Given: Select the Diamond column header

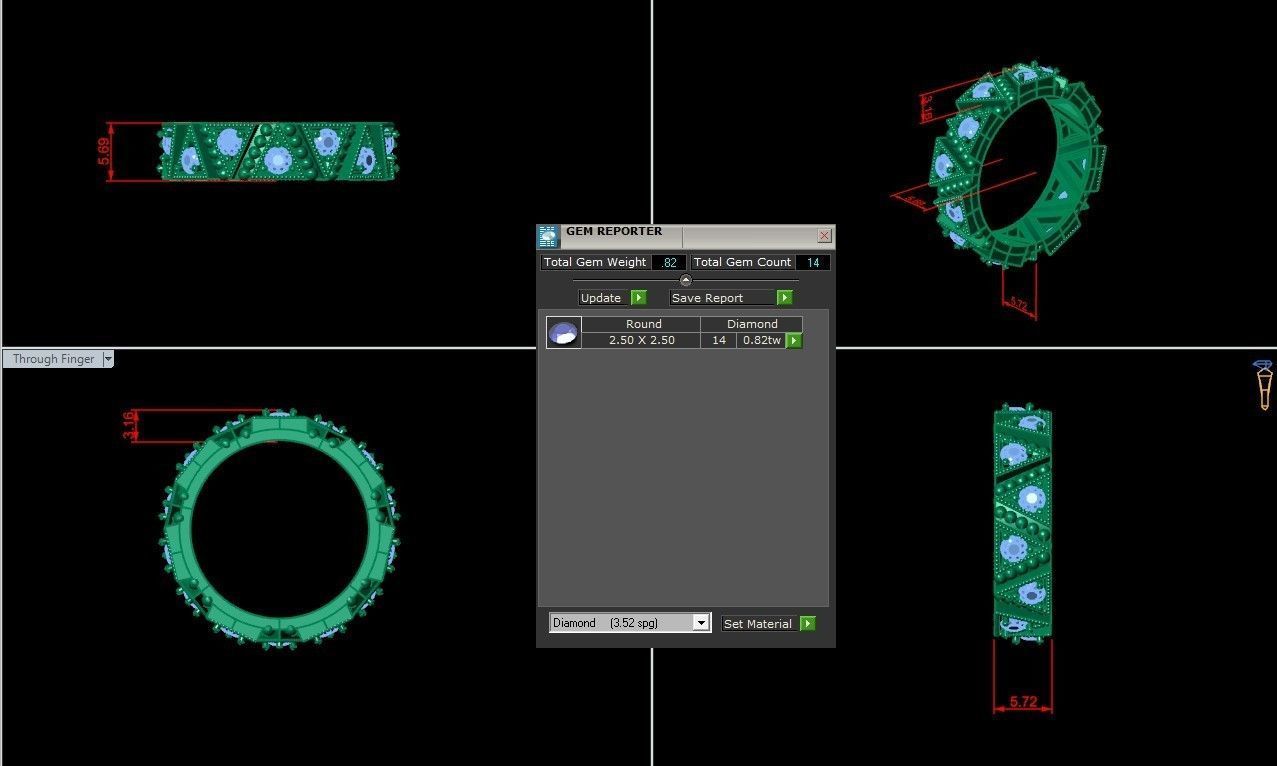Looking at the screenshot, I should (751, 323).
